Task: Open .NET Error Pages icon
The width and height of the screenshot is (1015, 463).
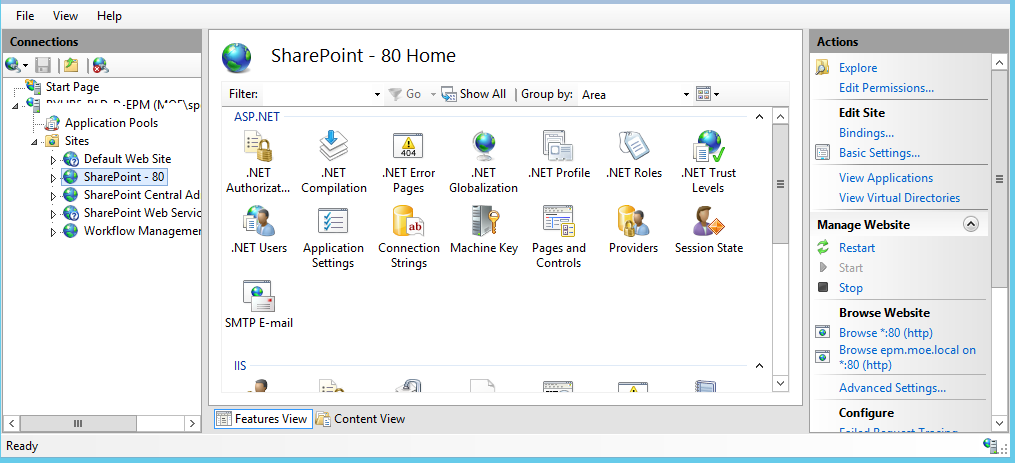Action: [408, 146]
